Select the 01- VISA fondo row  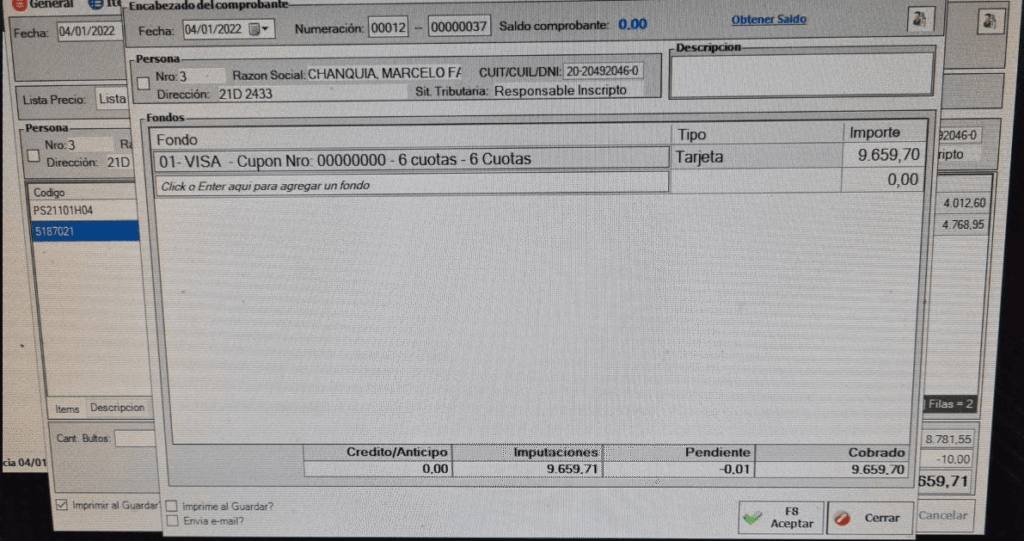click(411, 159)
